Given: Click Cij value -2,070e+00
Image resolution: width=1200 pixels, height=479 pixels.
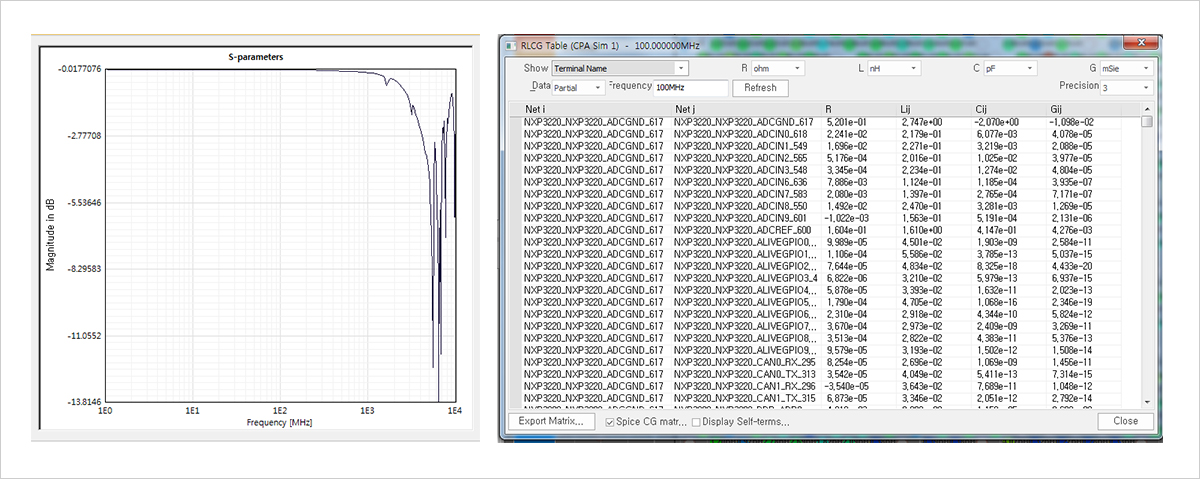Looking at the screenshot, I should point(997,121).
